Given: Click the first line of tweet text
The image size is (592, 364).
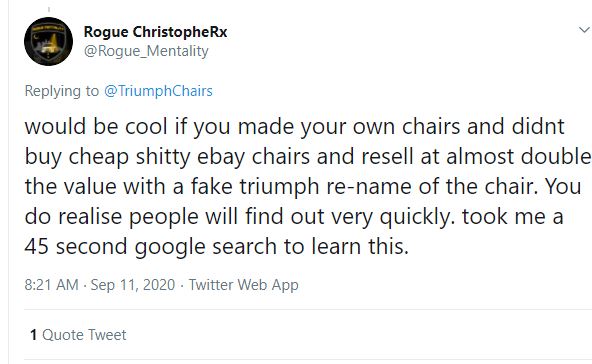Looking at the screenshot, I should point(294,126).
